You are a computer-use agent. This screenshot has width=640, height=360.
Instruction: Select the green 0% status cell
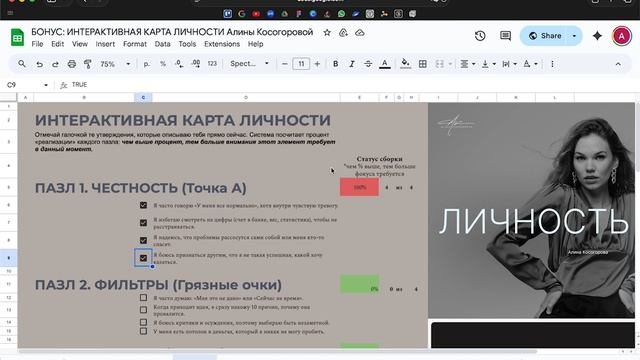360,284
